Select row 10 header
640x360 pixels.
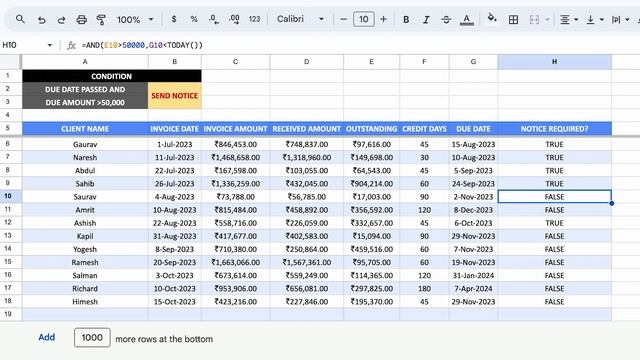click(8, 196)
